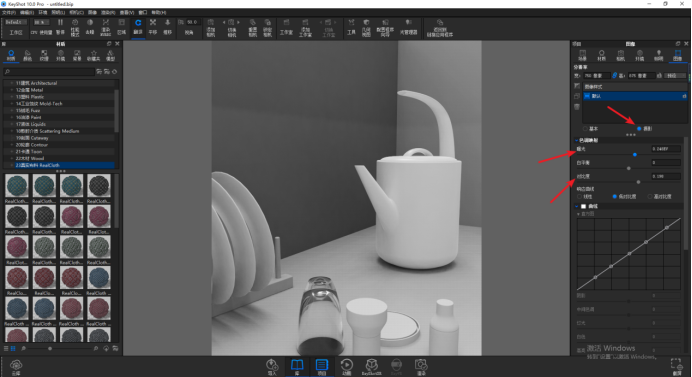Open the light manager icon
Screen dimensions: 692x377
click(x=409, y=23)
